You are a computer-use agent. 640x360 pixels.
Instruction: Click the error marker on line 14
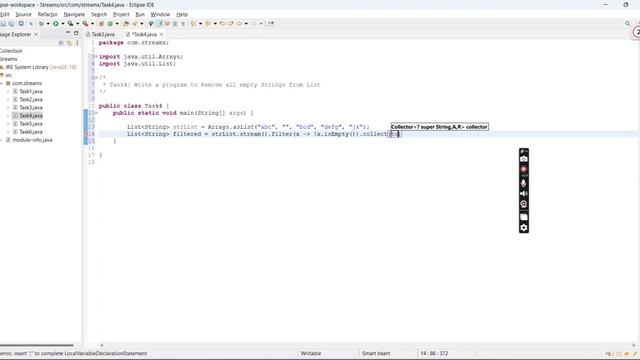point(86,134)
